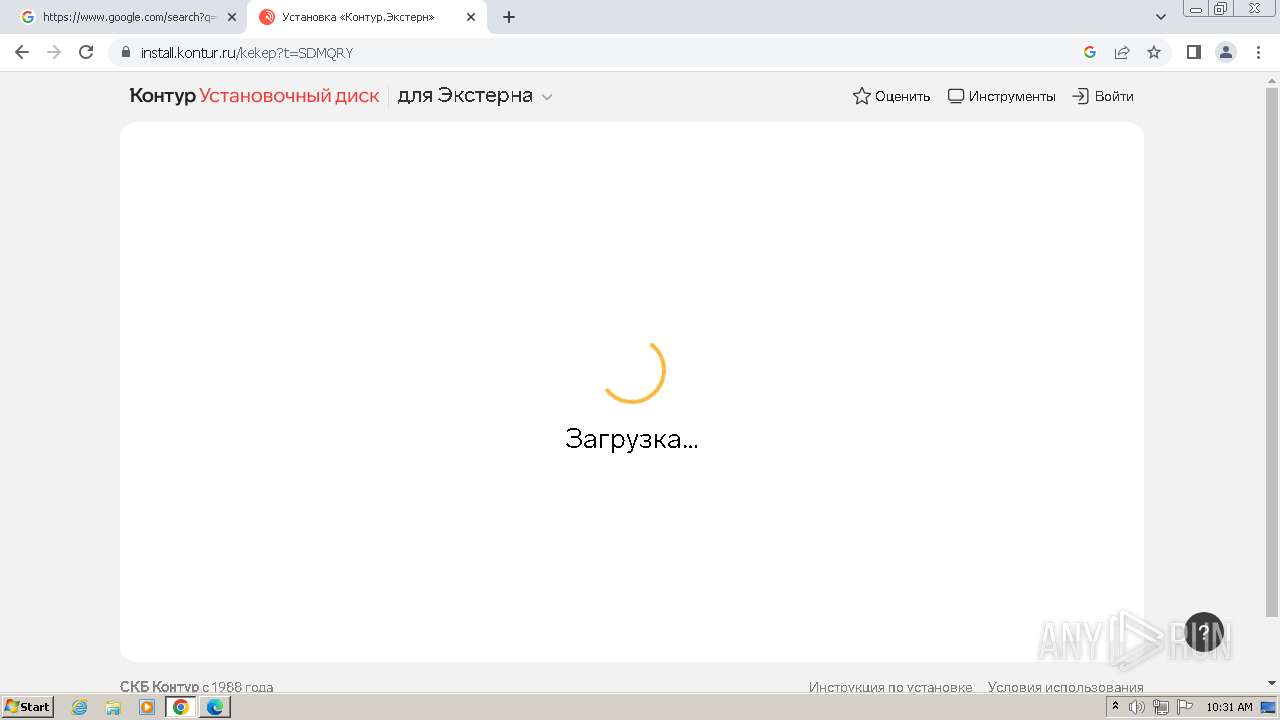Image resolution: width=1280 pixels, height=720 pixels.
Task: Open the Google icon in address bar
Action: (x=1090, y=52)
